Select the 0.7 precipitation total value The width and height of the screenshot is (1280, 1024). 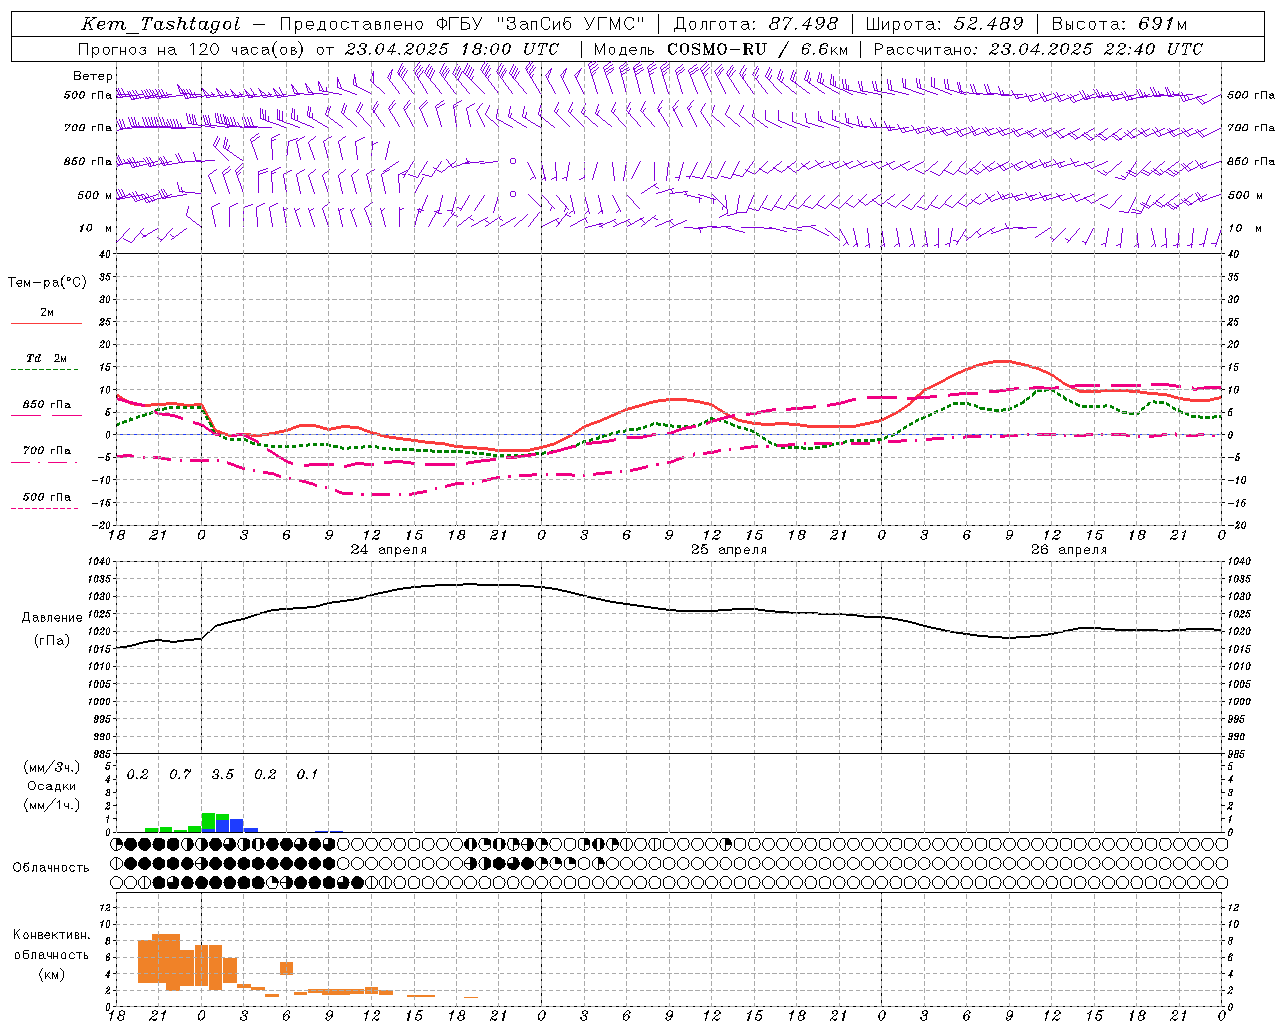[180, 775]
